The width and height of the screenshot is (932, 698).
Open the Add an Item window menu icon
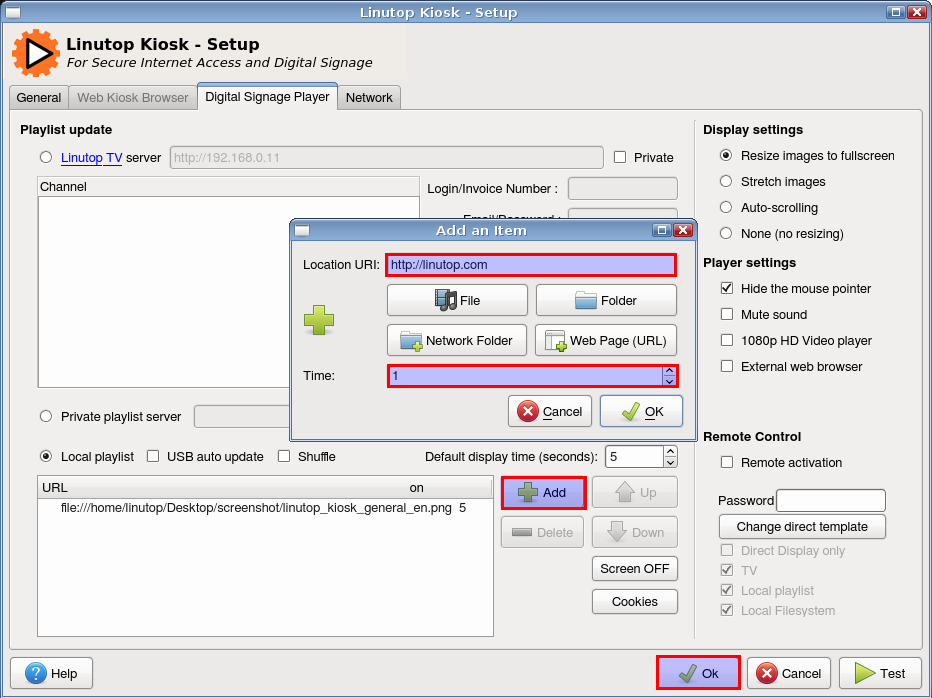(x=302, y=230)
